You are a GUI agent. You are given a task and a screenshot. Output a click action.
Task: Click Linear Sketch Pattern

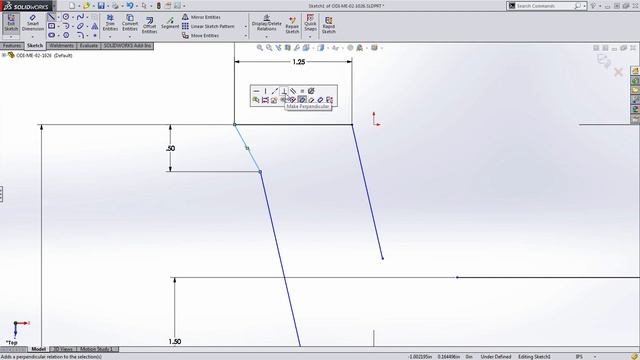[208, 26]
